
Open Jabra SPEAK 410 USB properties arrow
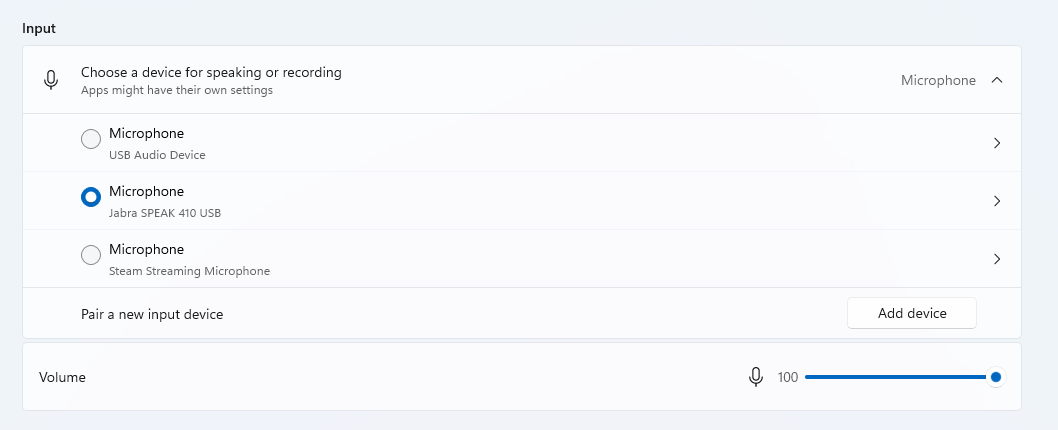pyautogui.click(x=996, y=201)
